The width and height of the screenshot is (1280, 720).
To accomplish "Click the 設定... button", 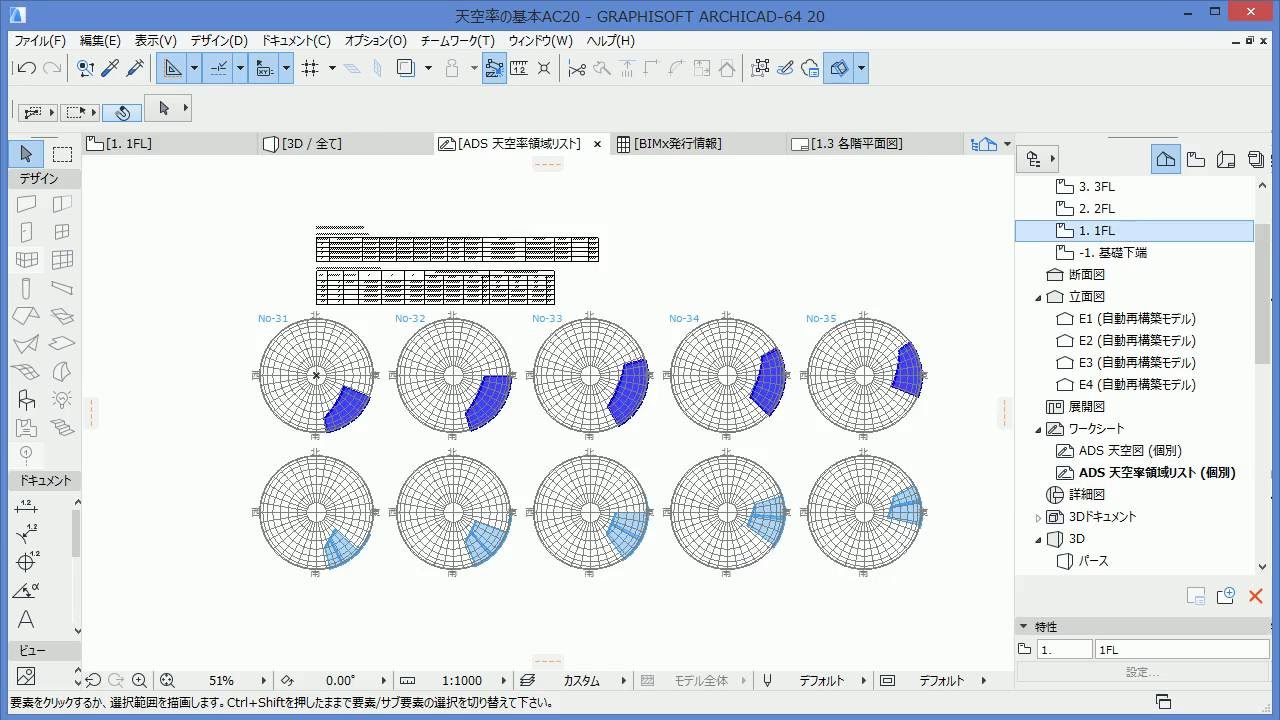I will point(1142,672).
